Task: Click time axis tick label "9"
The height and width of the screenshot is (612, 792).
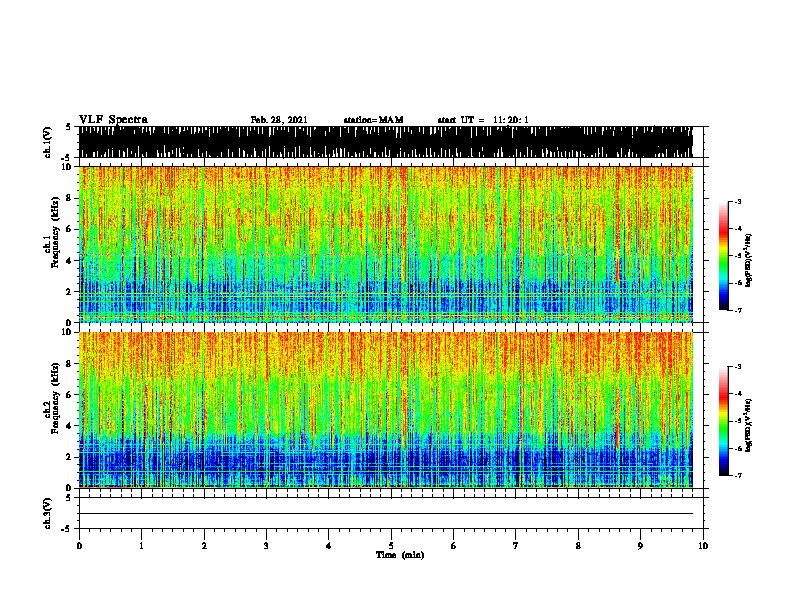Action: click(640, 546)
